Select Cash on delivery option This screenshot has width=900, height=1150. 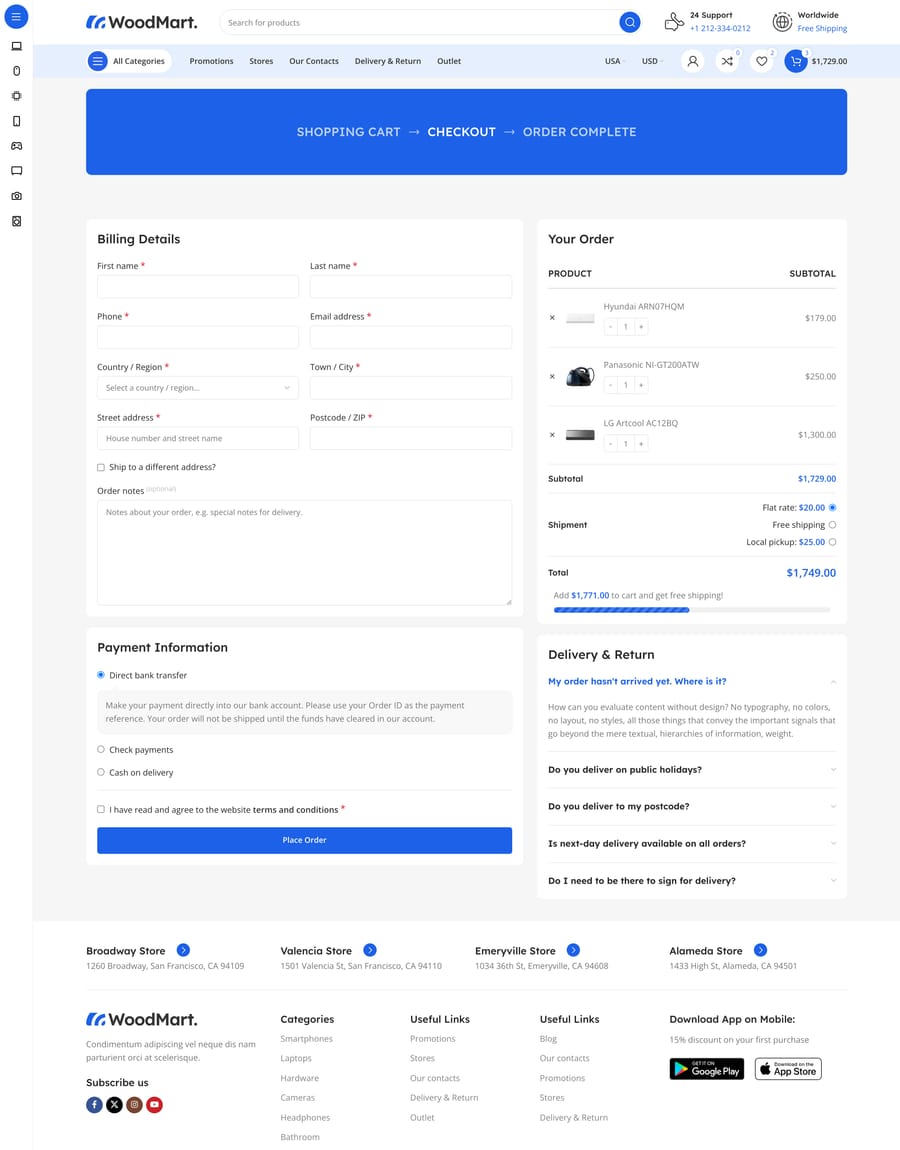pos(101,772)
